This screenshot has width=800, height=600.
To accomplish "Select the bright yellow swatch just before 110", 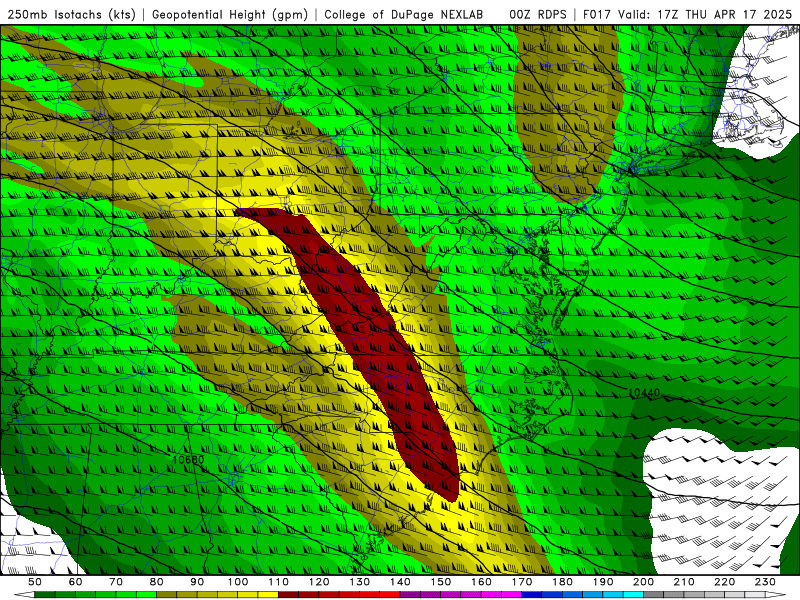I will 268,595.
